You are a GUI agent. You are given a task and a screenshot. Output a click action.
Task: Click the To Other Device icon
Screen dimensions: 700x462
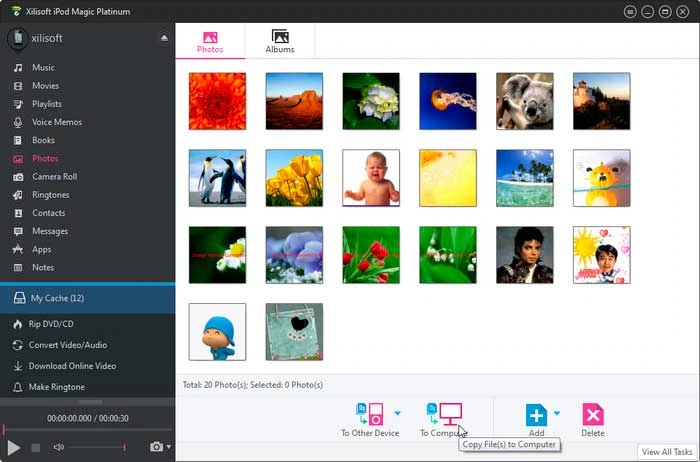(370, 413)
